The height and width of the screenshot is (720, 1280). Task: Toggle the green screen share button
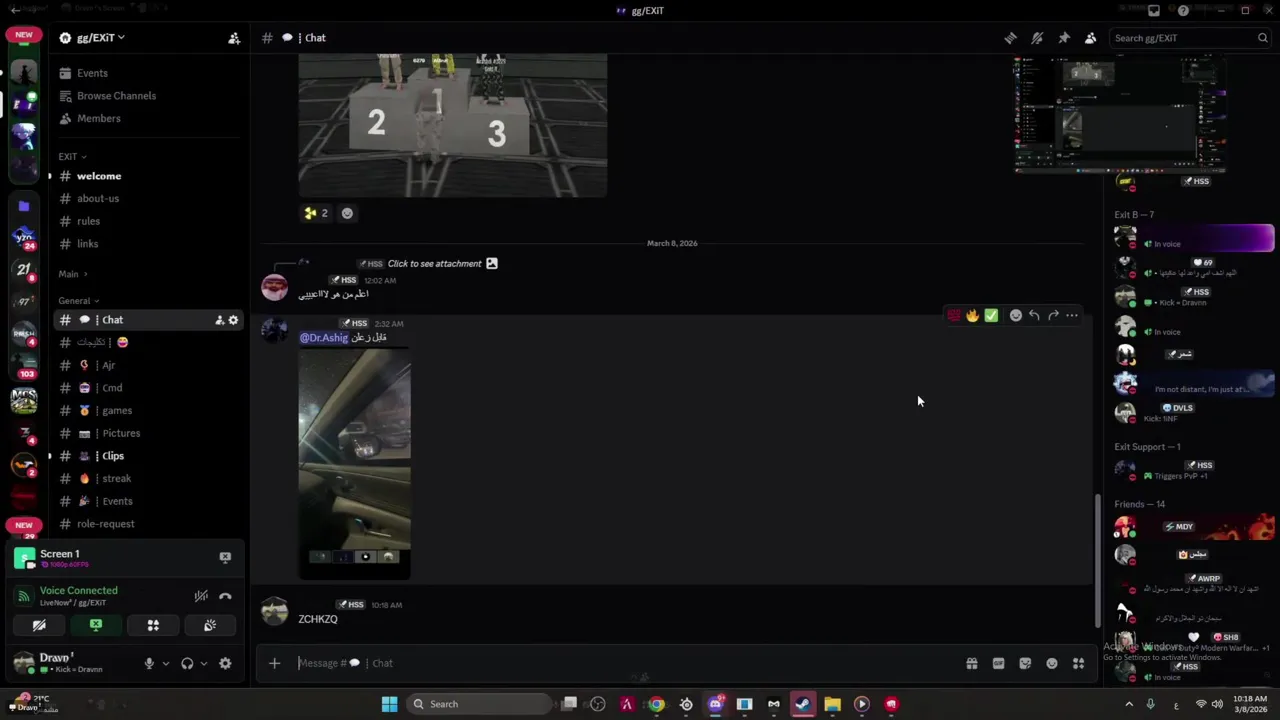96,625
